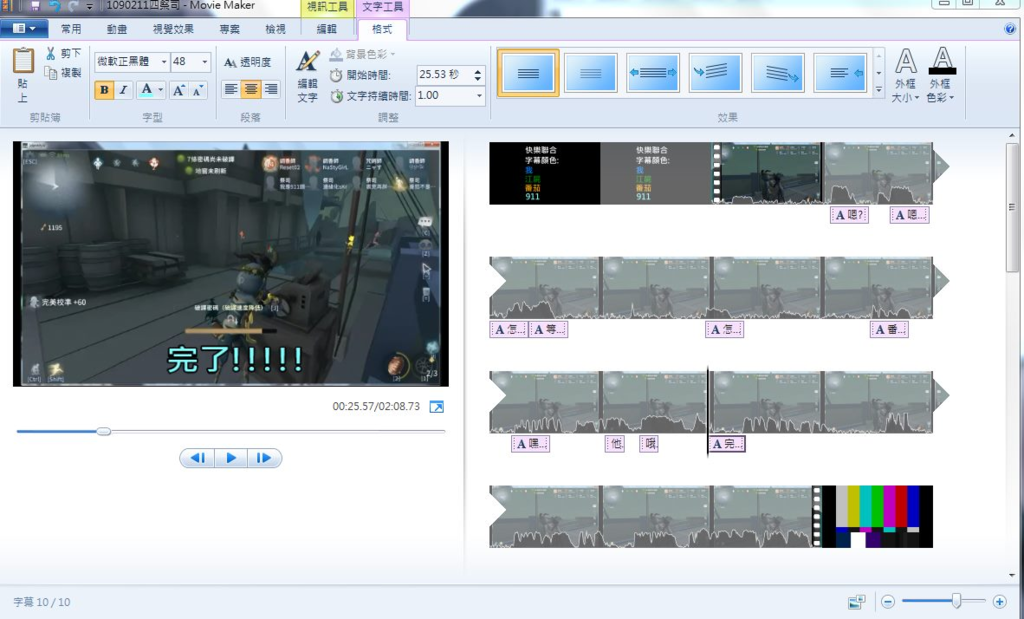Click the 背景色彩 paint bucket icon
1024x619 pixels.
(x=336, y=54)
